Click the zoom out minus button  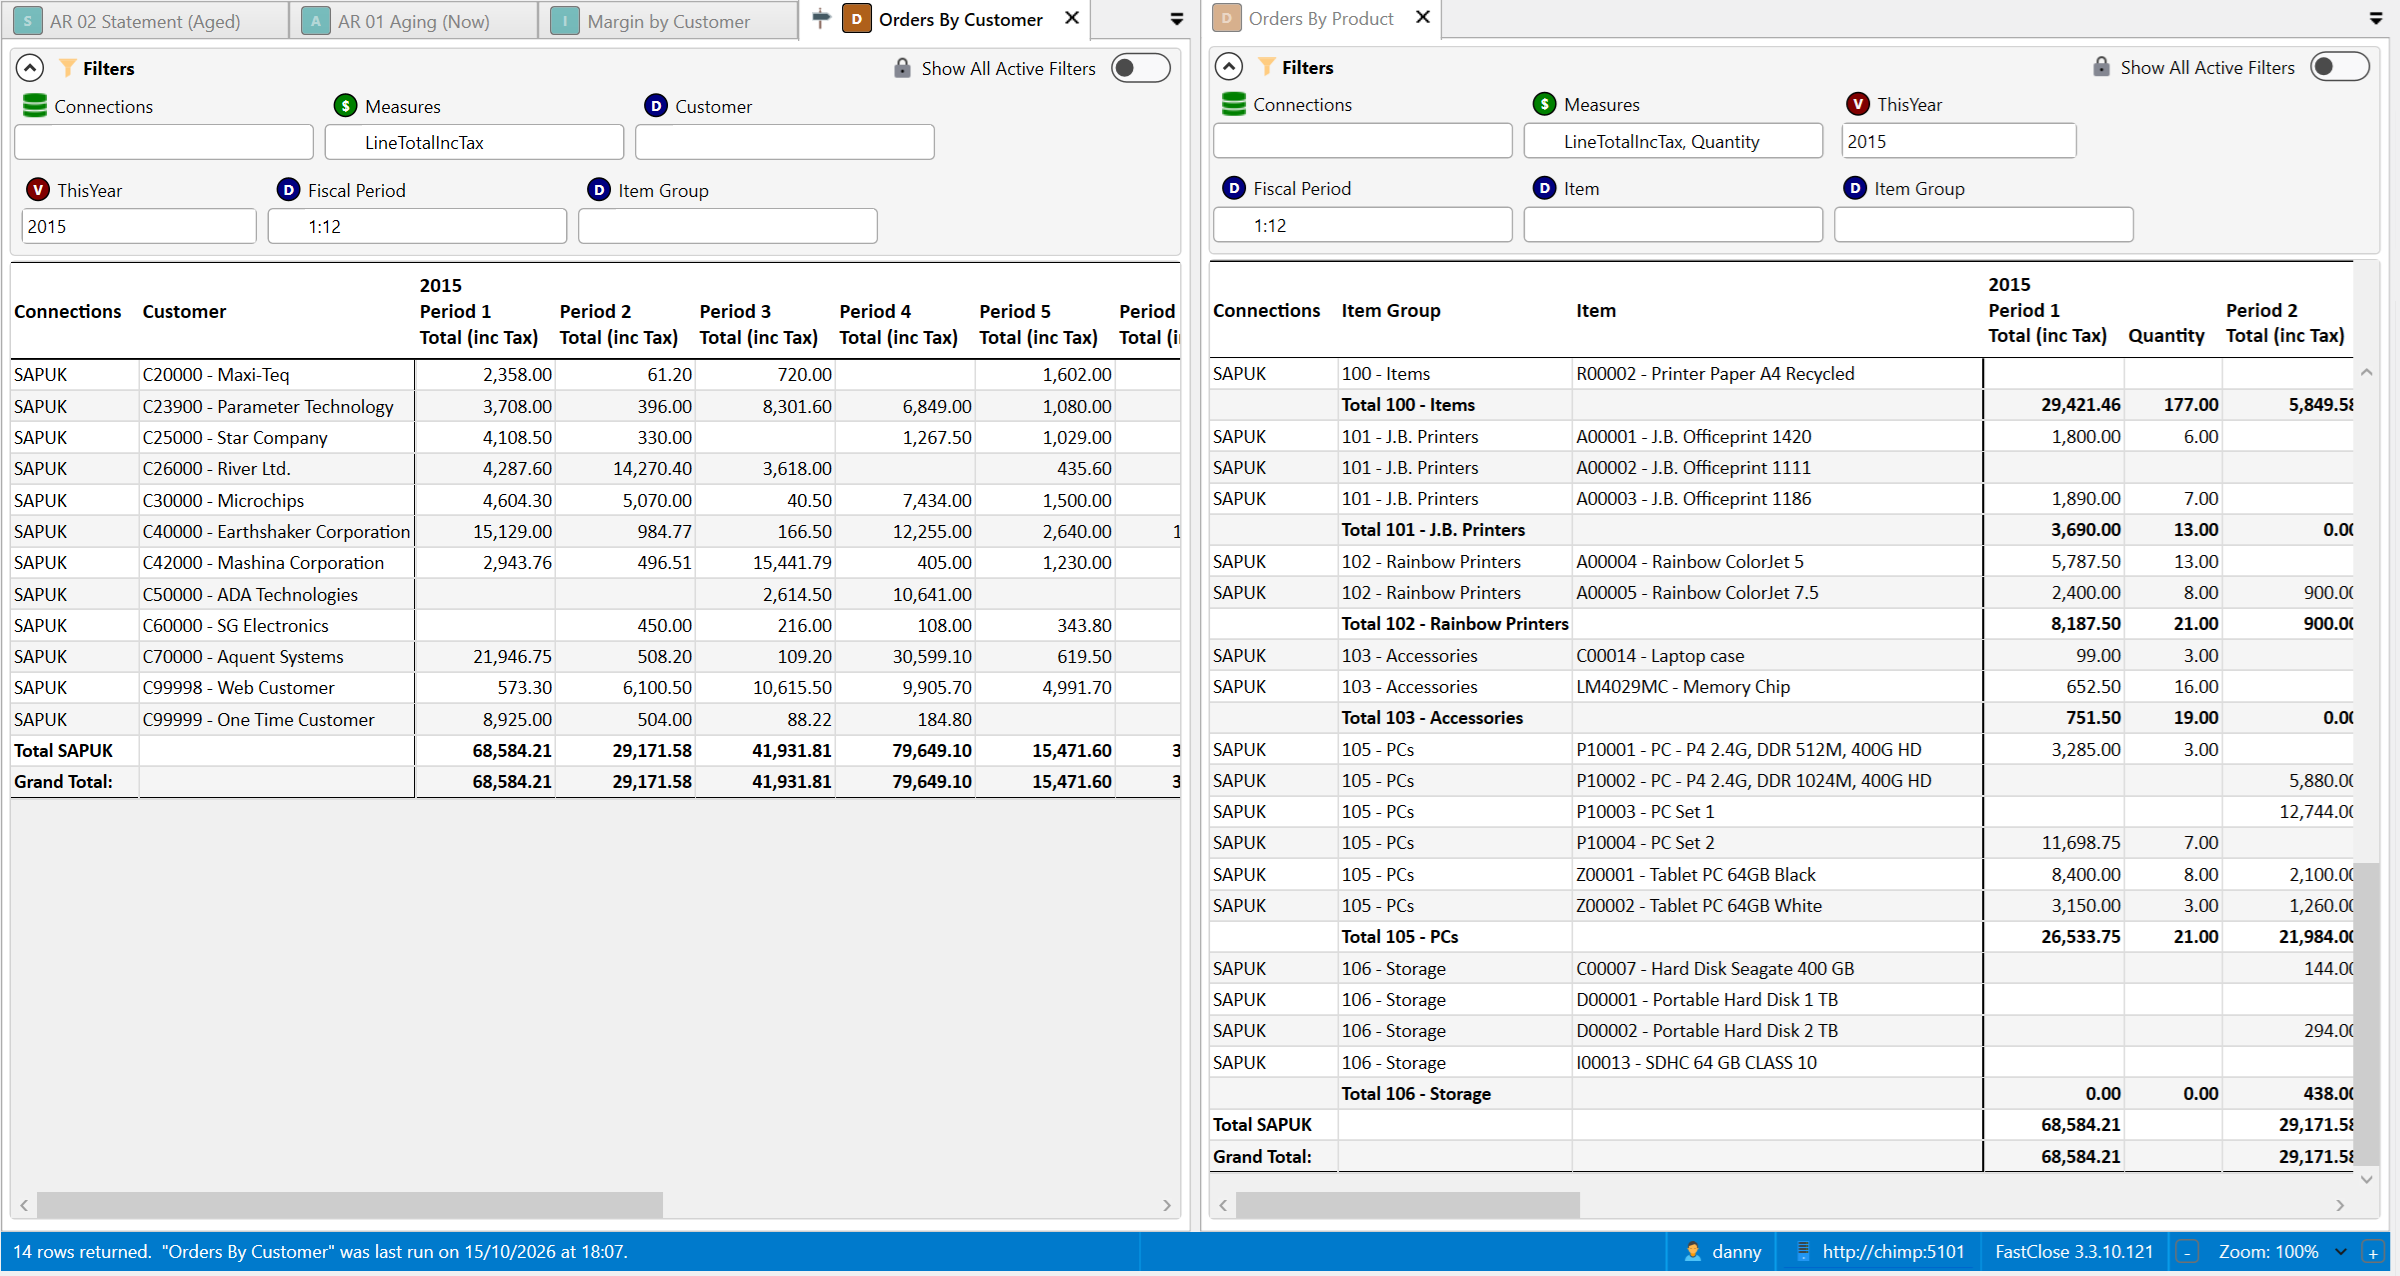tap(2187, 1251)
